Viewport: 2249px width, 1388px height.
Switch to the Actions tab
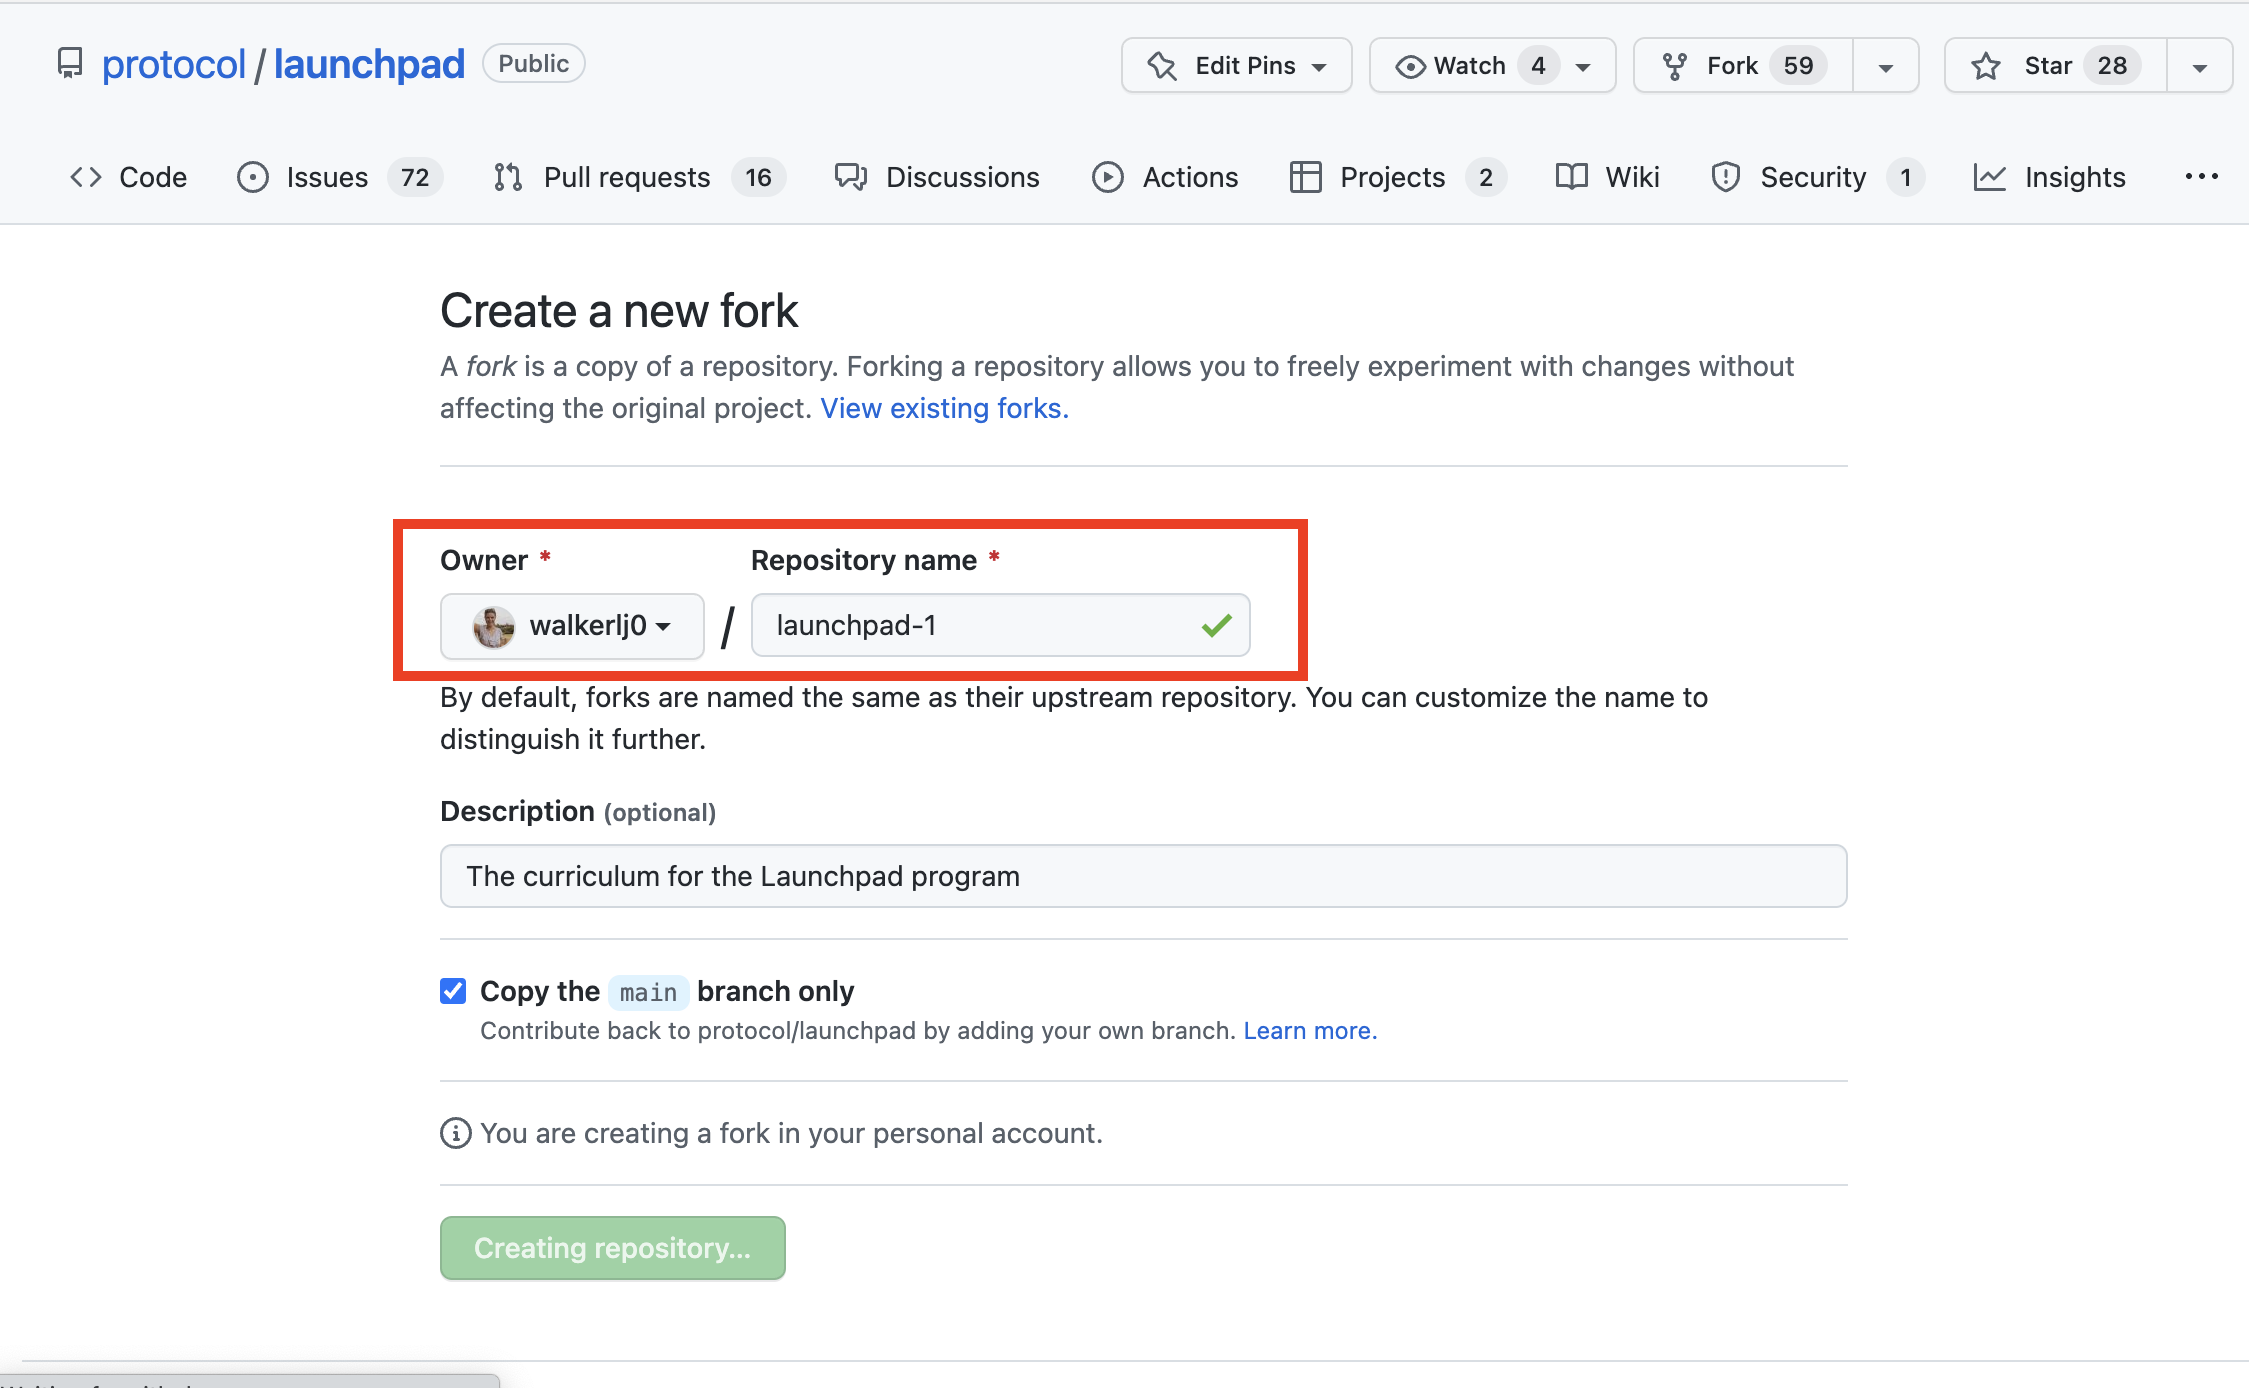coord(1165,177)
